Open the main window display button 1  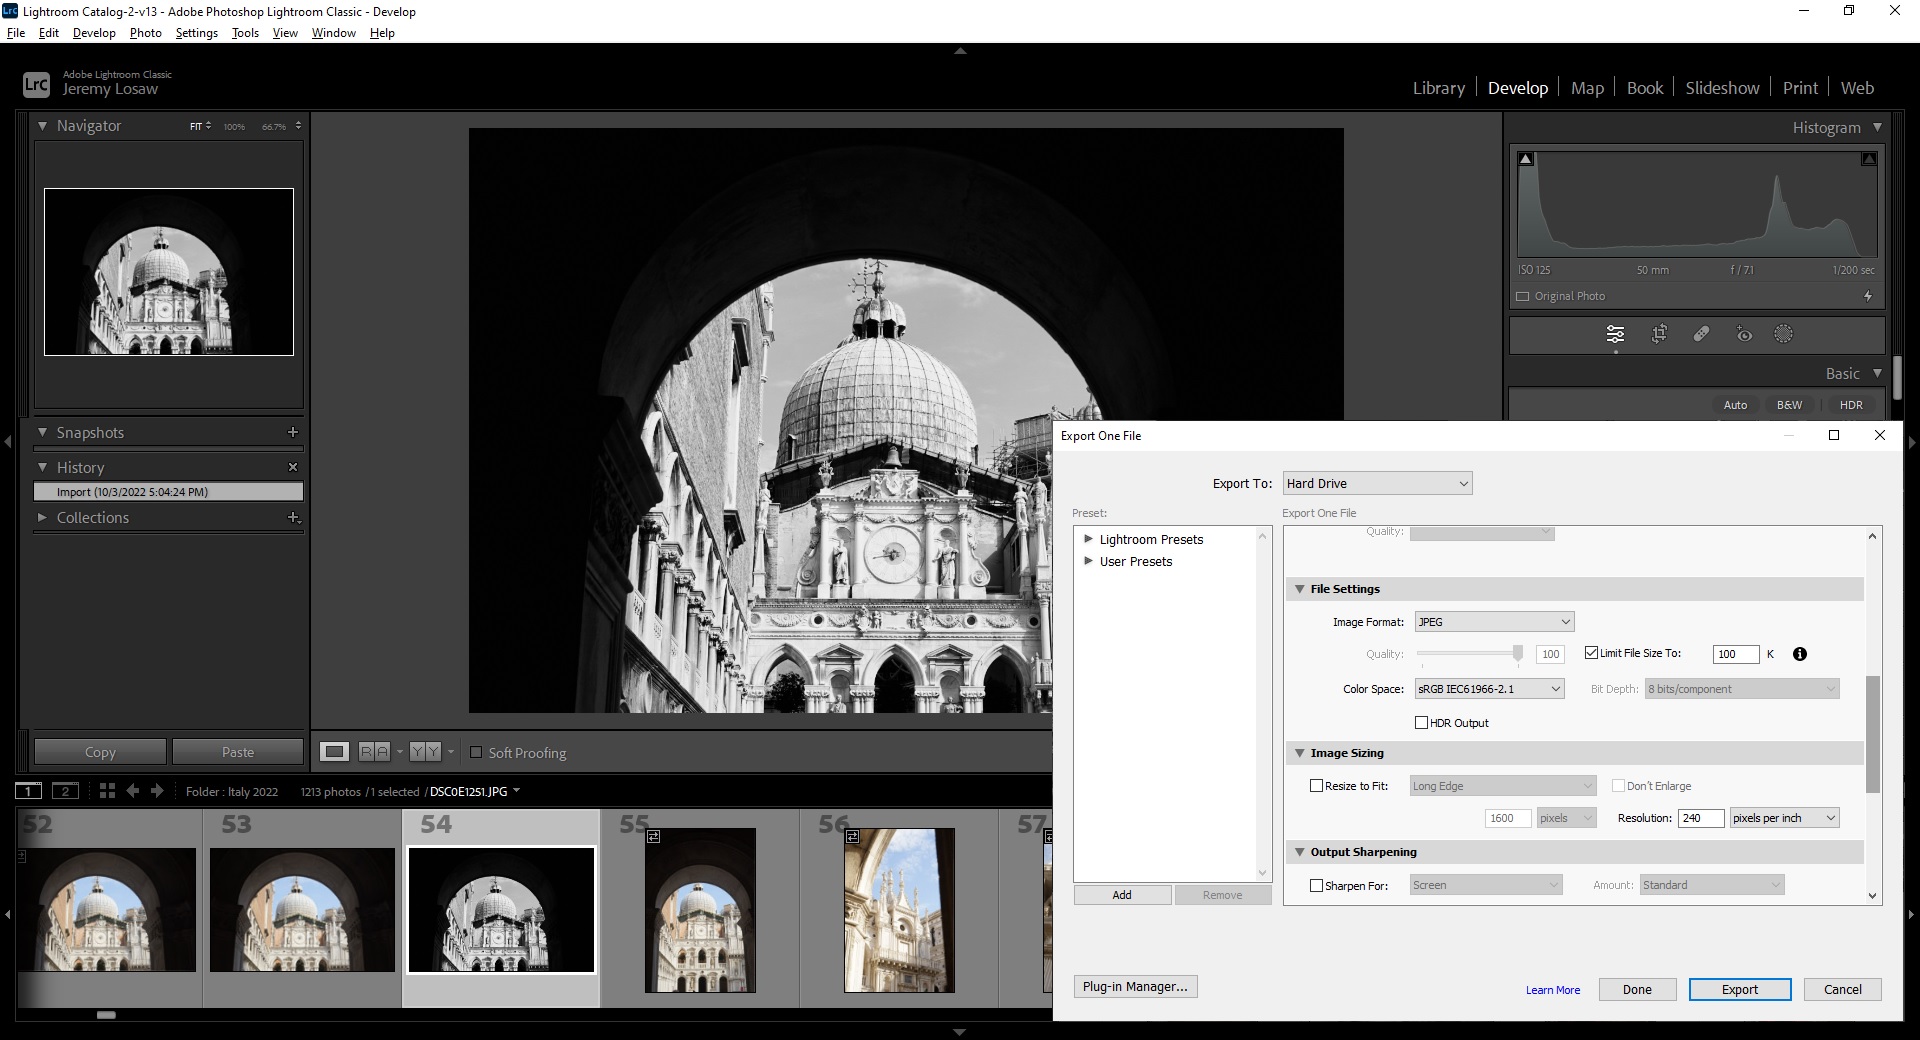tap(29, 791)
